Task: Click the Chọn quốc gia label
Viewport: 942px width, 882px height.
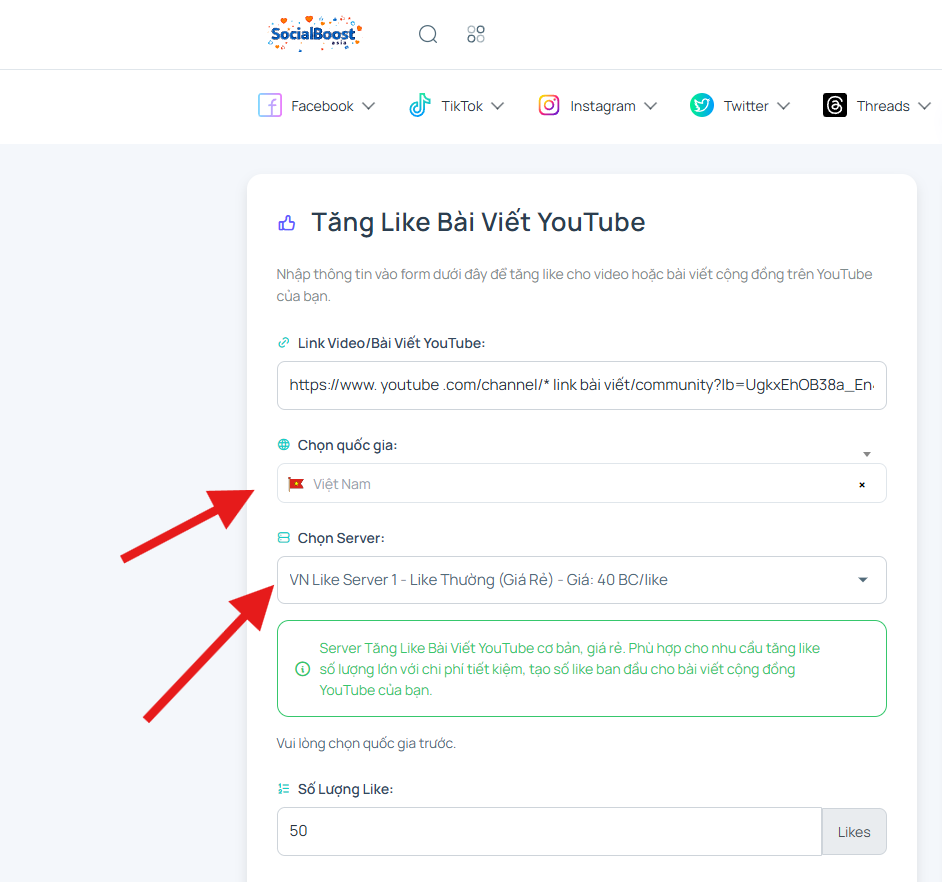Action: [347, 445]
